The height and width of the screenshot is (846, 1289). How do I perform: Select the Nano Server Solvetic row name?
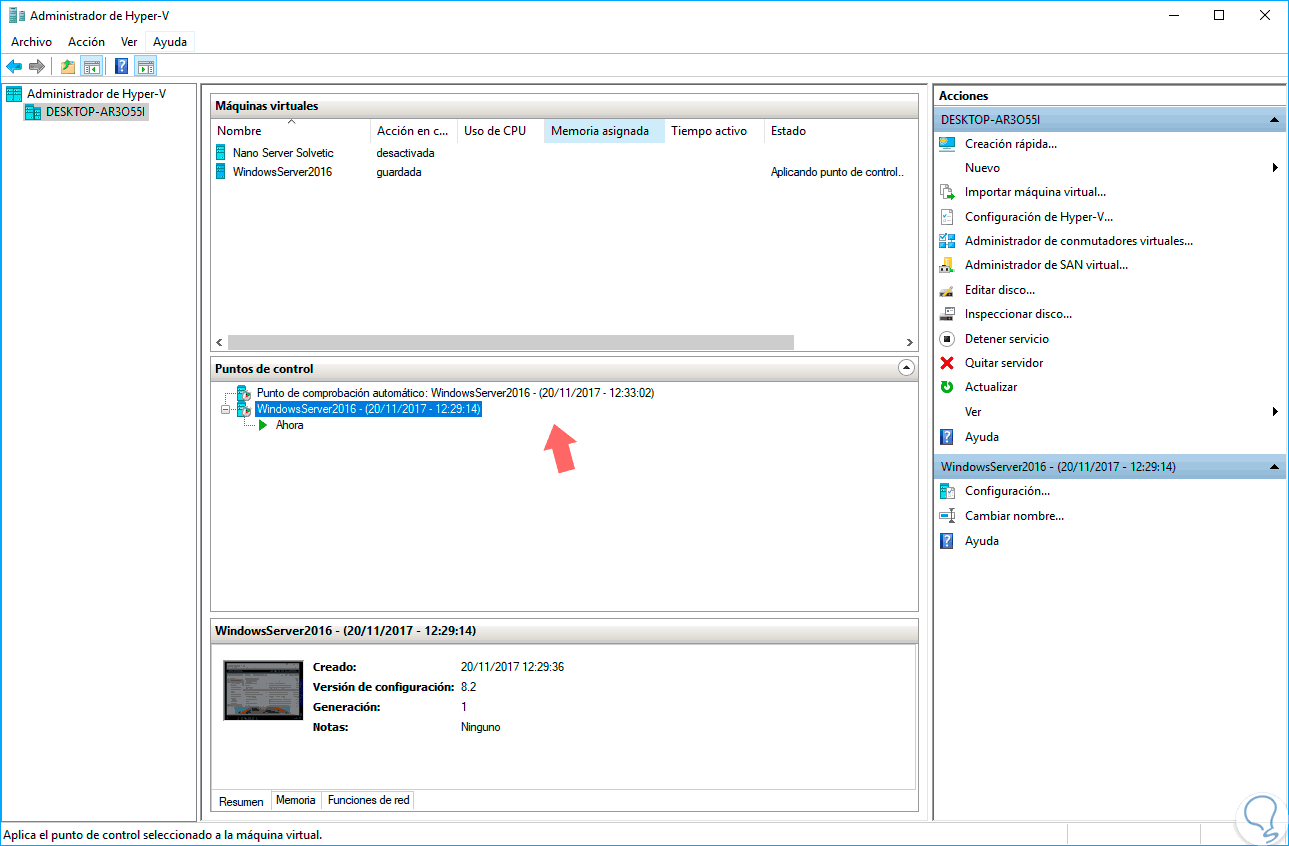[283, 153]
